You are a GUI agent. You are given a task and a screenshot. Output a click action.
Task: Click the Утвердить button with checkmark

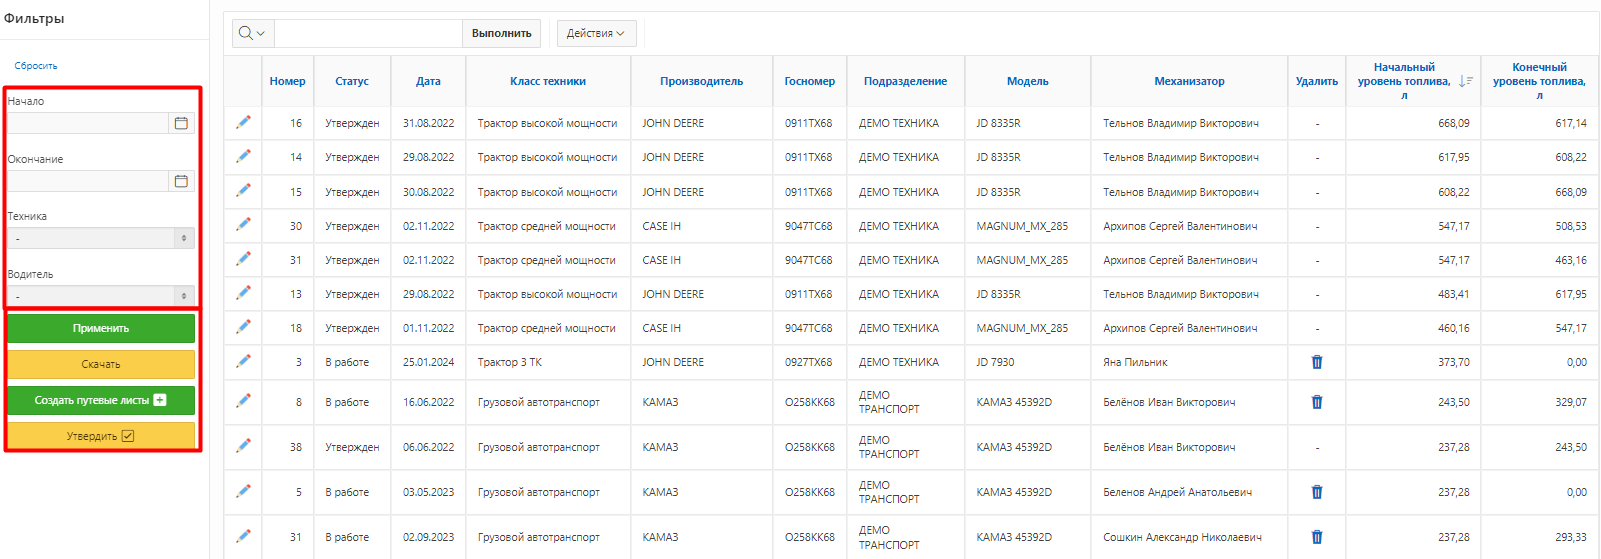point(101,436)
